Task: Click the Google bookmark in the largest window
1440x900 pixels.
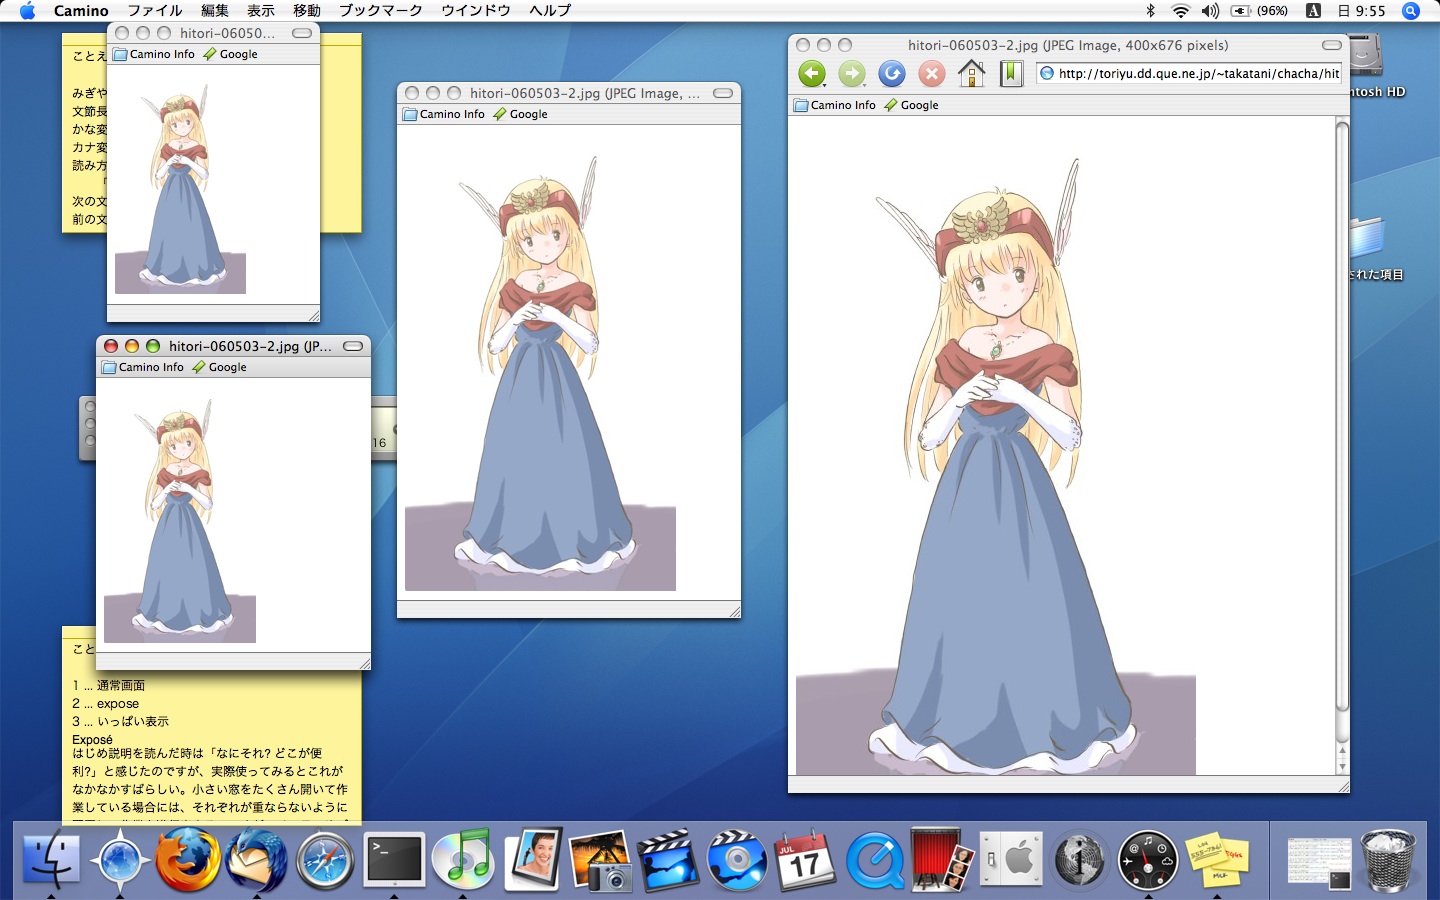Action: pos(911,105)
